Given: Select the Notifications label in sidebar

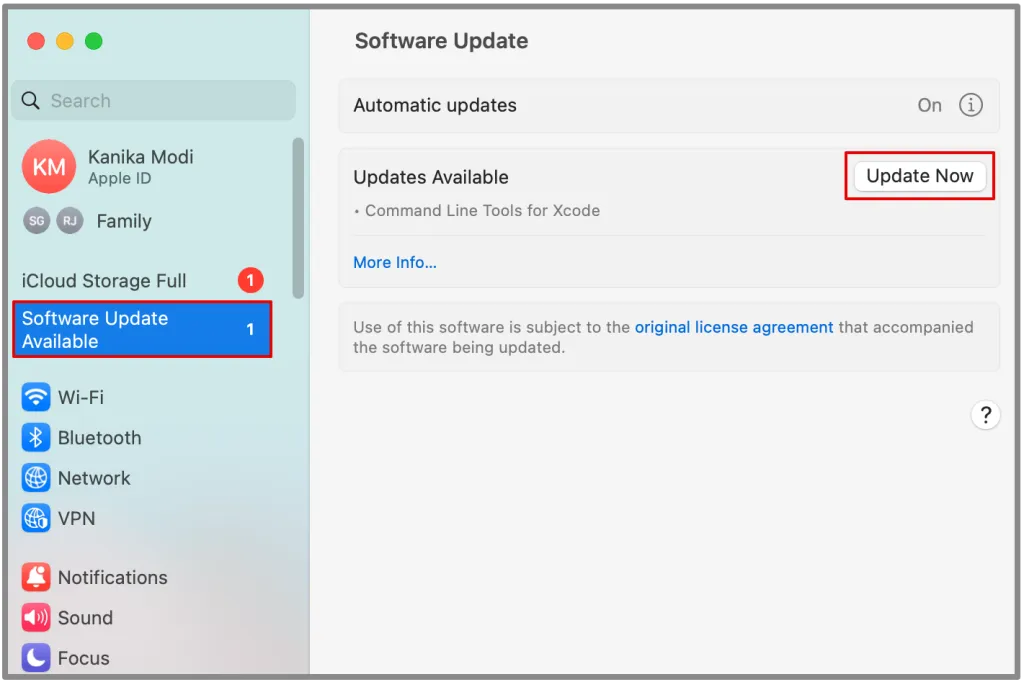Looking at the screenshot, I should (x=112, y=577).
